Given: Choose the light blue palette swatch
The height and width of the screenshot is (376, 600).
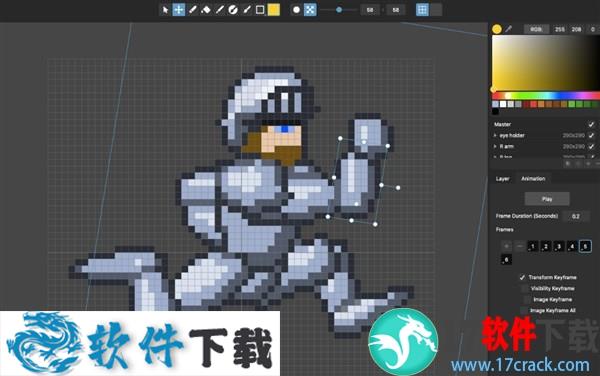Looking at the screenshot, I should [x=496, y=104].
